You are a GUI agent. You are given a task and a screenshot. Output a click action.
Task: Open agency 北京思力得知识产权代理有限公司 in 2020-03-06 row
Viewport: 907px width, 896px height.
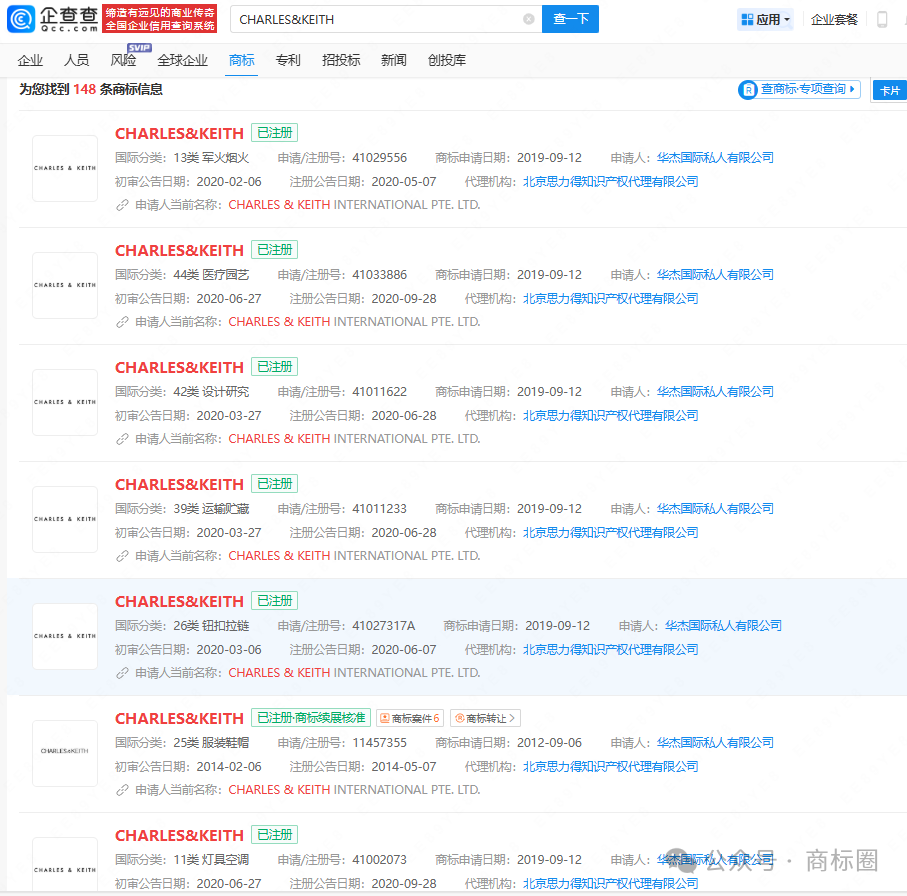coord(610,650)
